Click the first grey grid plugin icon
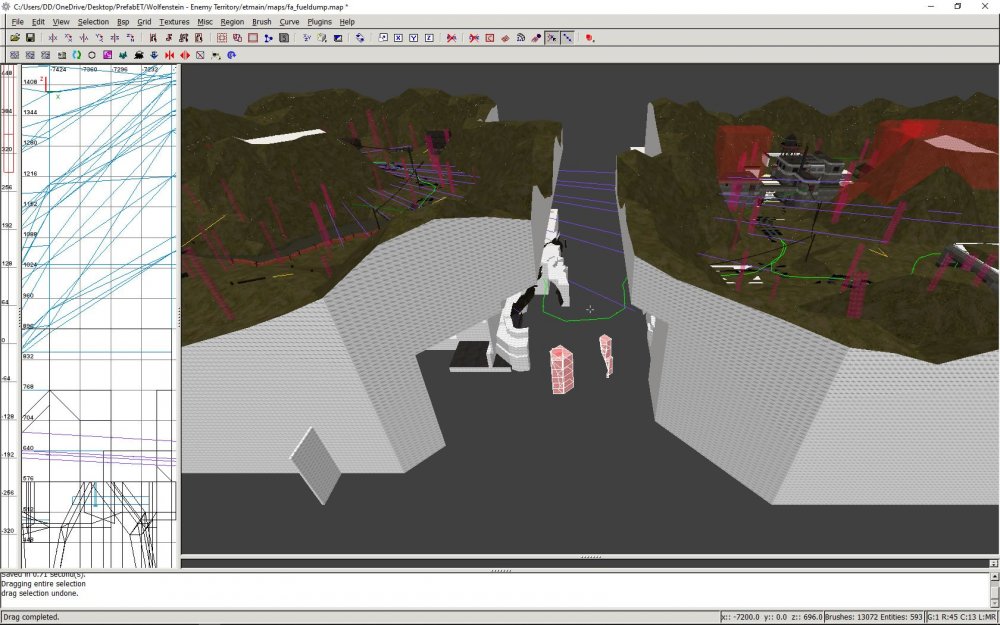 14,55
